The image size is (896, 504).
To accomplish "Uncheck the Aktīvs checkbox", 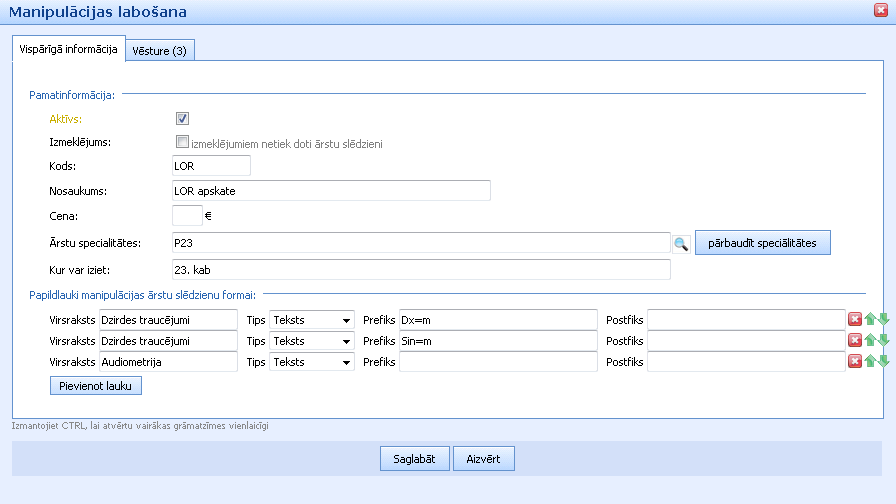I will tap(182, 118).
